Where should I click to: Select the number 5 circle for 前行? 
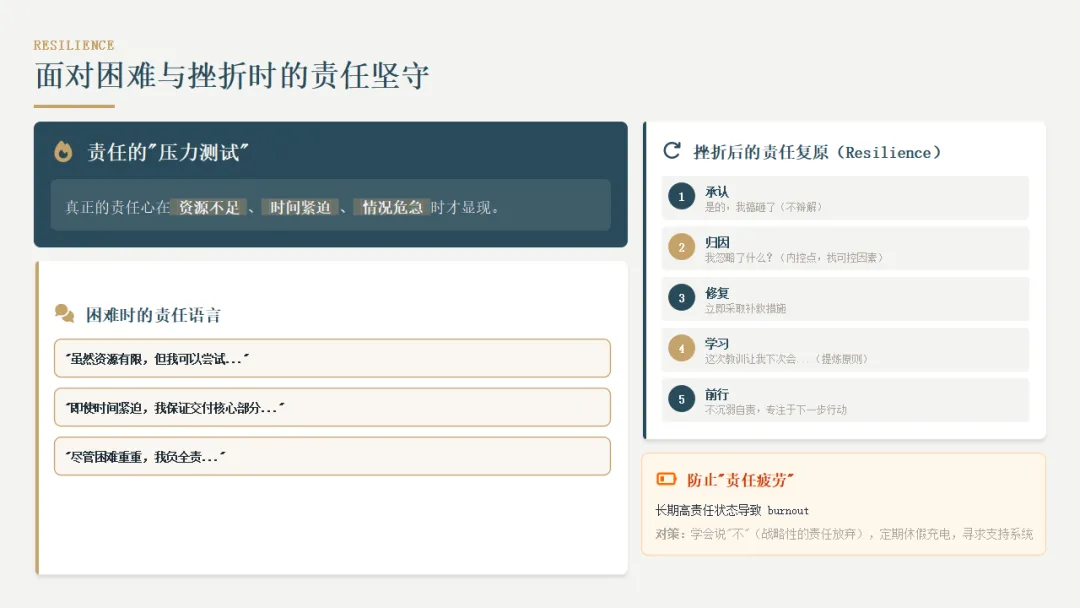tap(681, 399)
